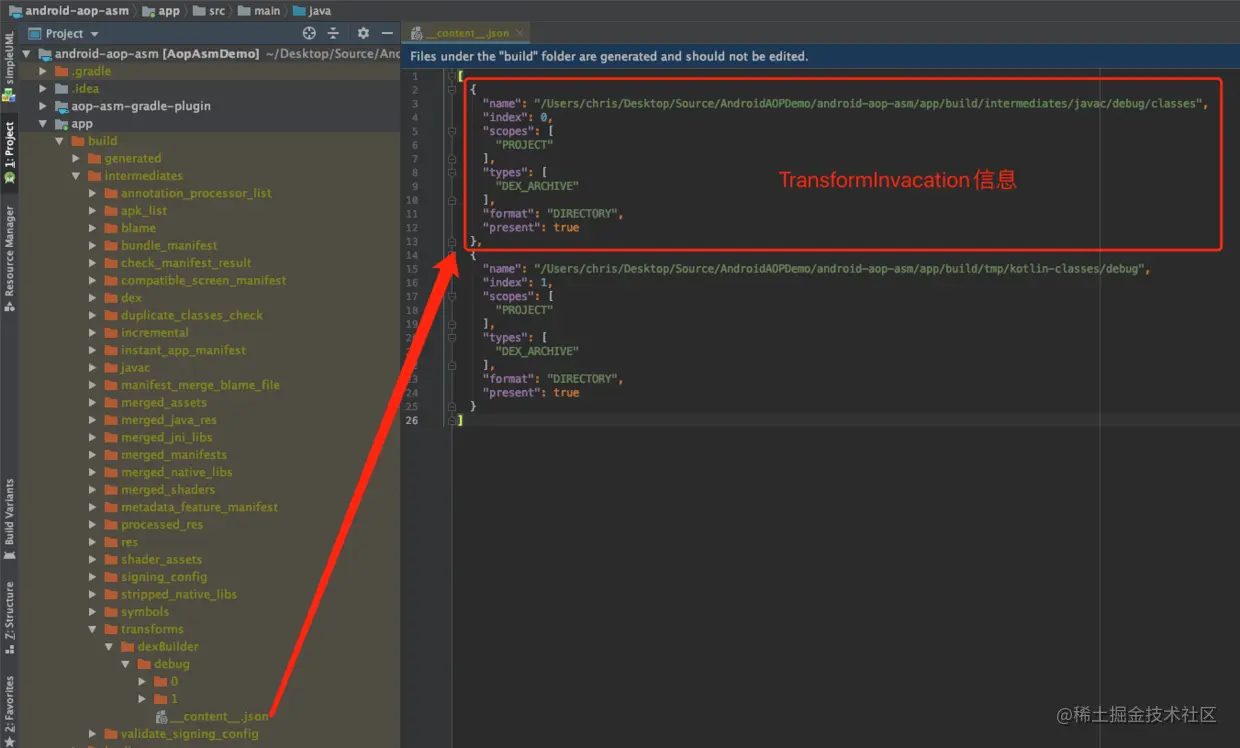This screenshot has height=748, width=1240.
Task: Collapse the intermediates folder arrow
Action: (x=77, y=176)
